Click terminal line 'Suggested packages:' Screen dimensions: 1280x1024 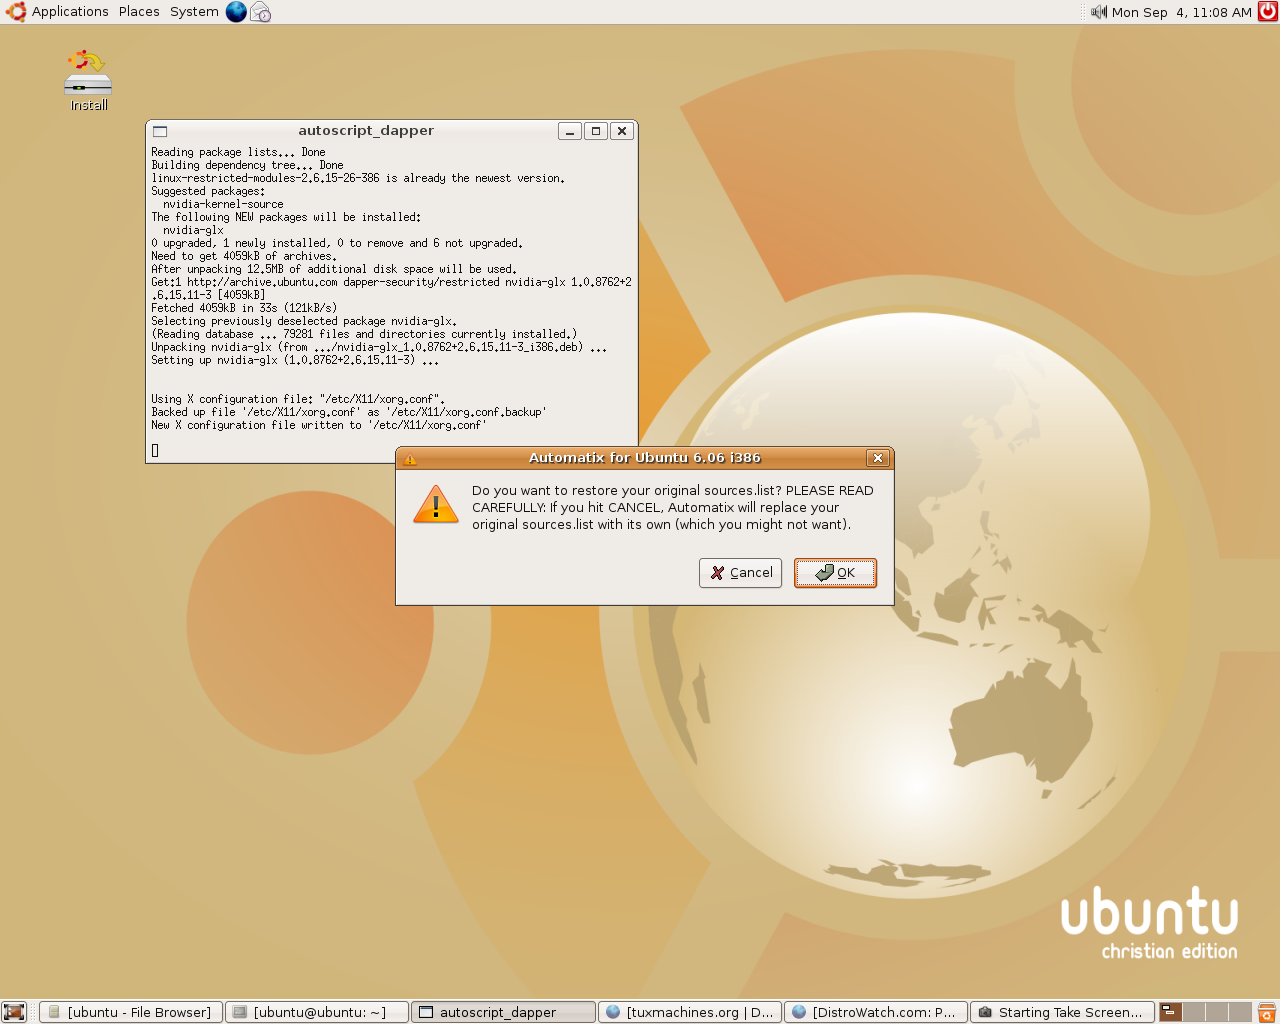click(x=208, y=191)
